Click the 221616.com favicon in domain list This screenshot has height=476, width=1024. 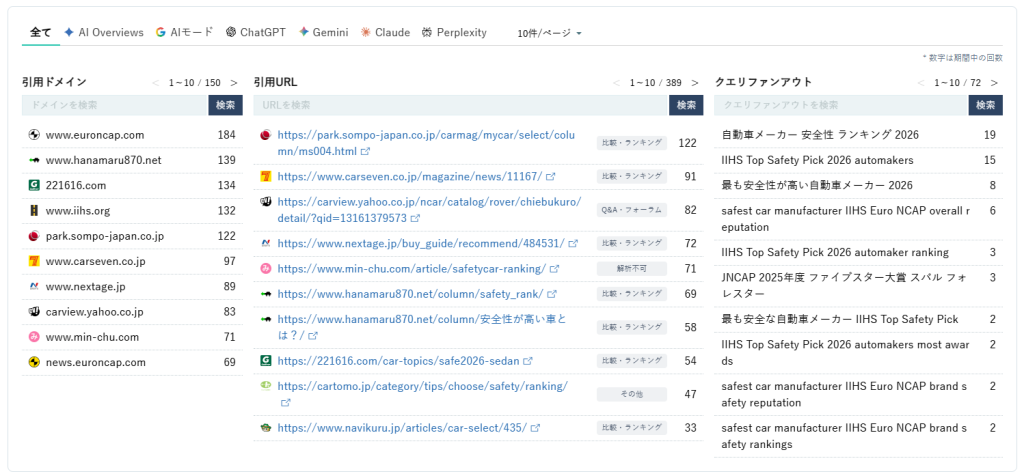35,185
